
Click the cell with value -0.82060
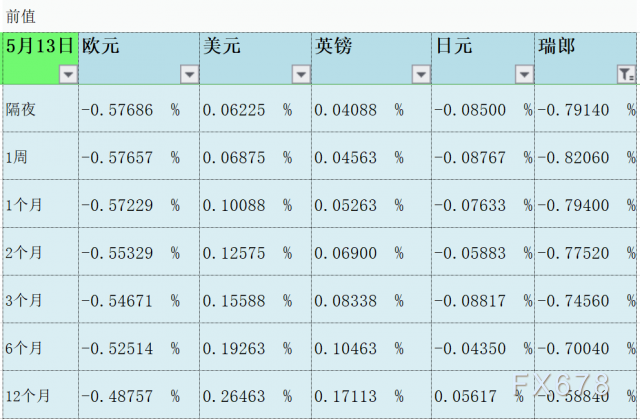[585, 156]
